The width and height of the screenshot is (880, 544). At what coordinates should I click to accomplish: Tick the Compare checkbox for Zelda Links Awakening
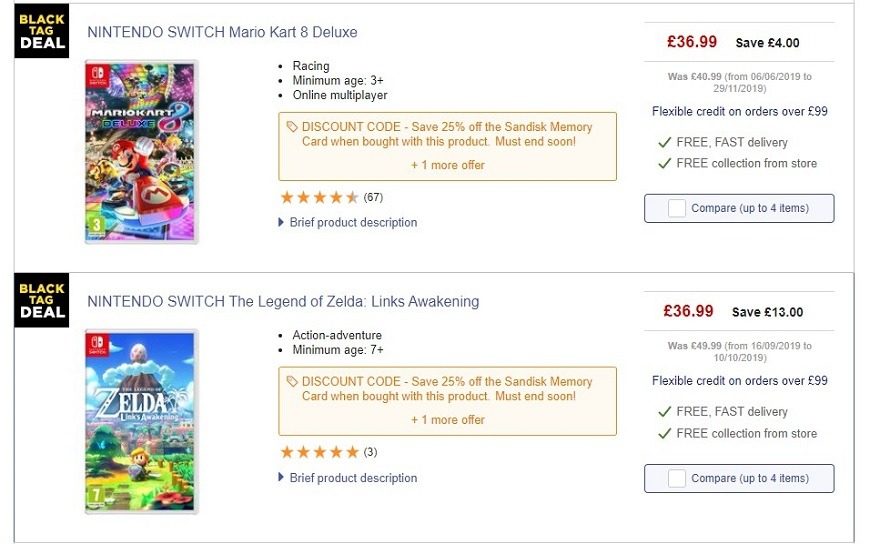[677, 478]
